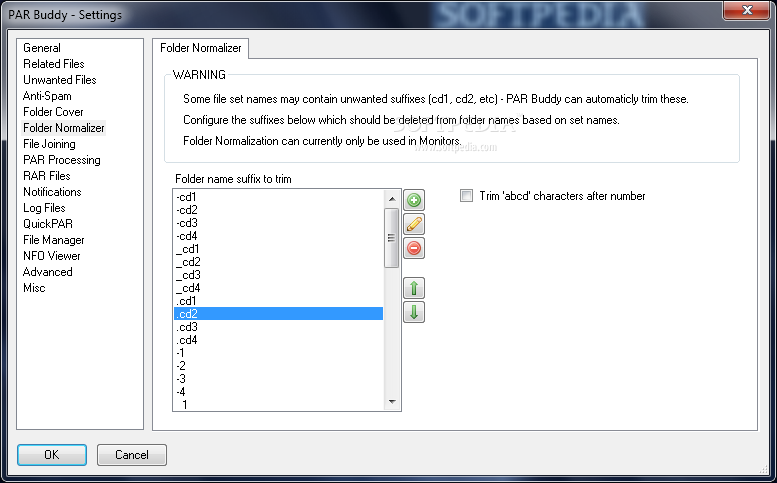The image size is (777, 483).
Task: Click the suffix list scroll down arrow
Action: click(392, 402)
